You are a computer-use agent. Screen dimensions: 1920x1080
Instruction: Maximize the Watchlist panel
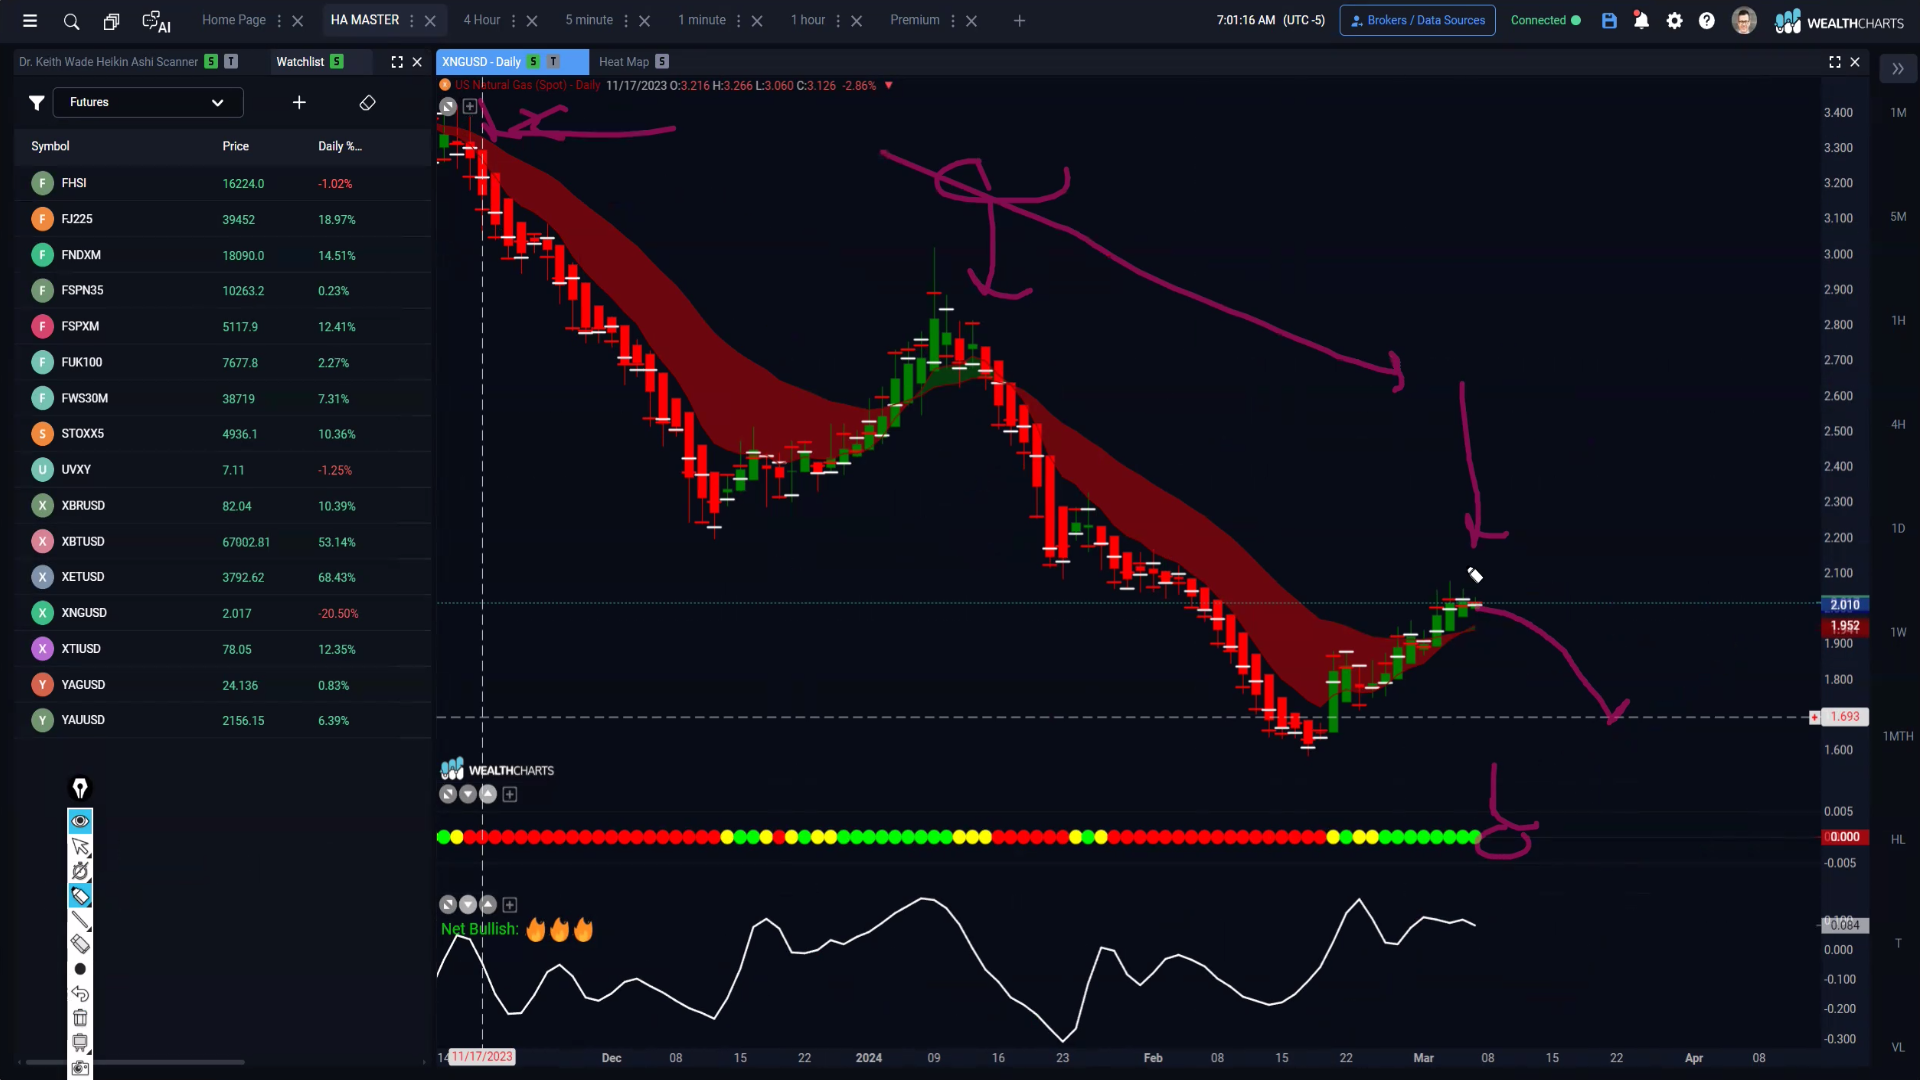(397, 62)
